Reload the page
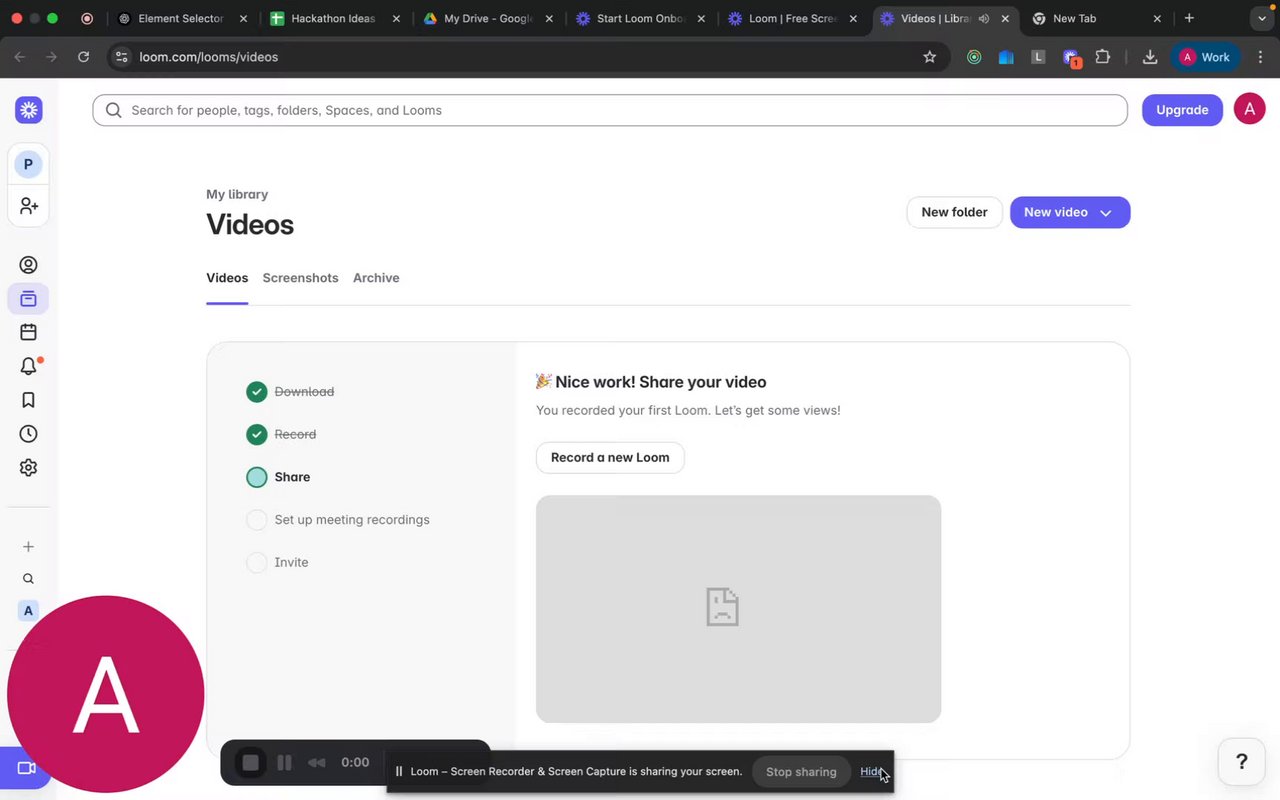 83,57
